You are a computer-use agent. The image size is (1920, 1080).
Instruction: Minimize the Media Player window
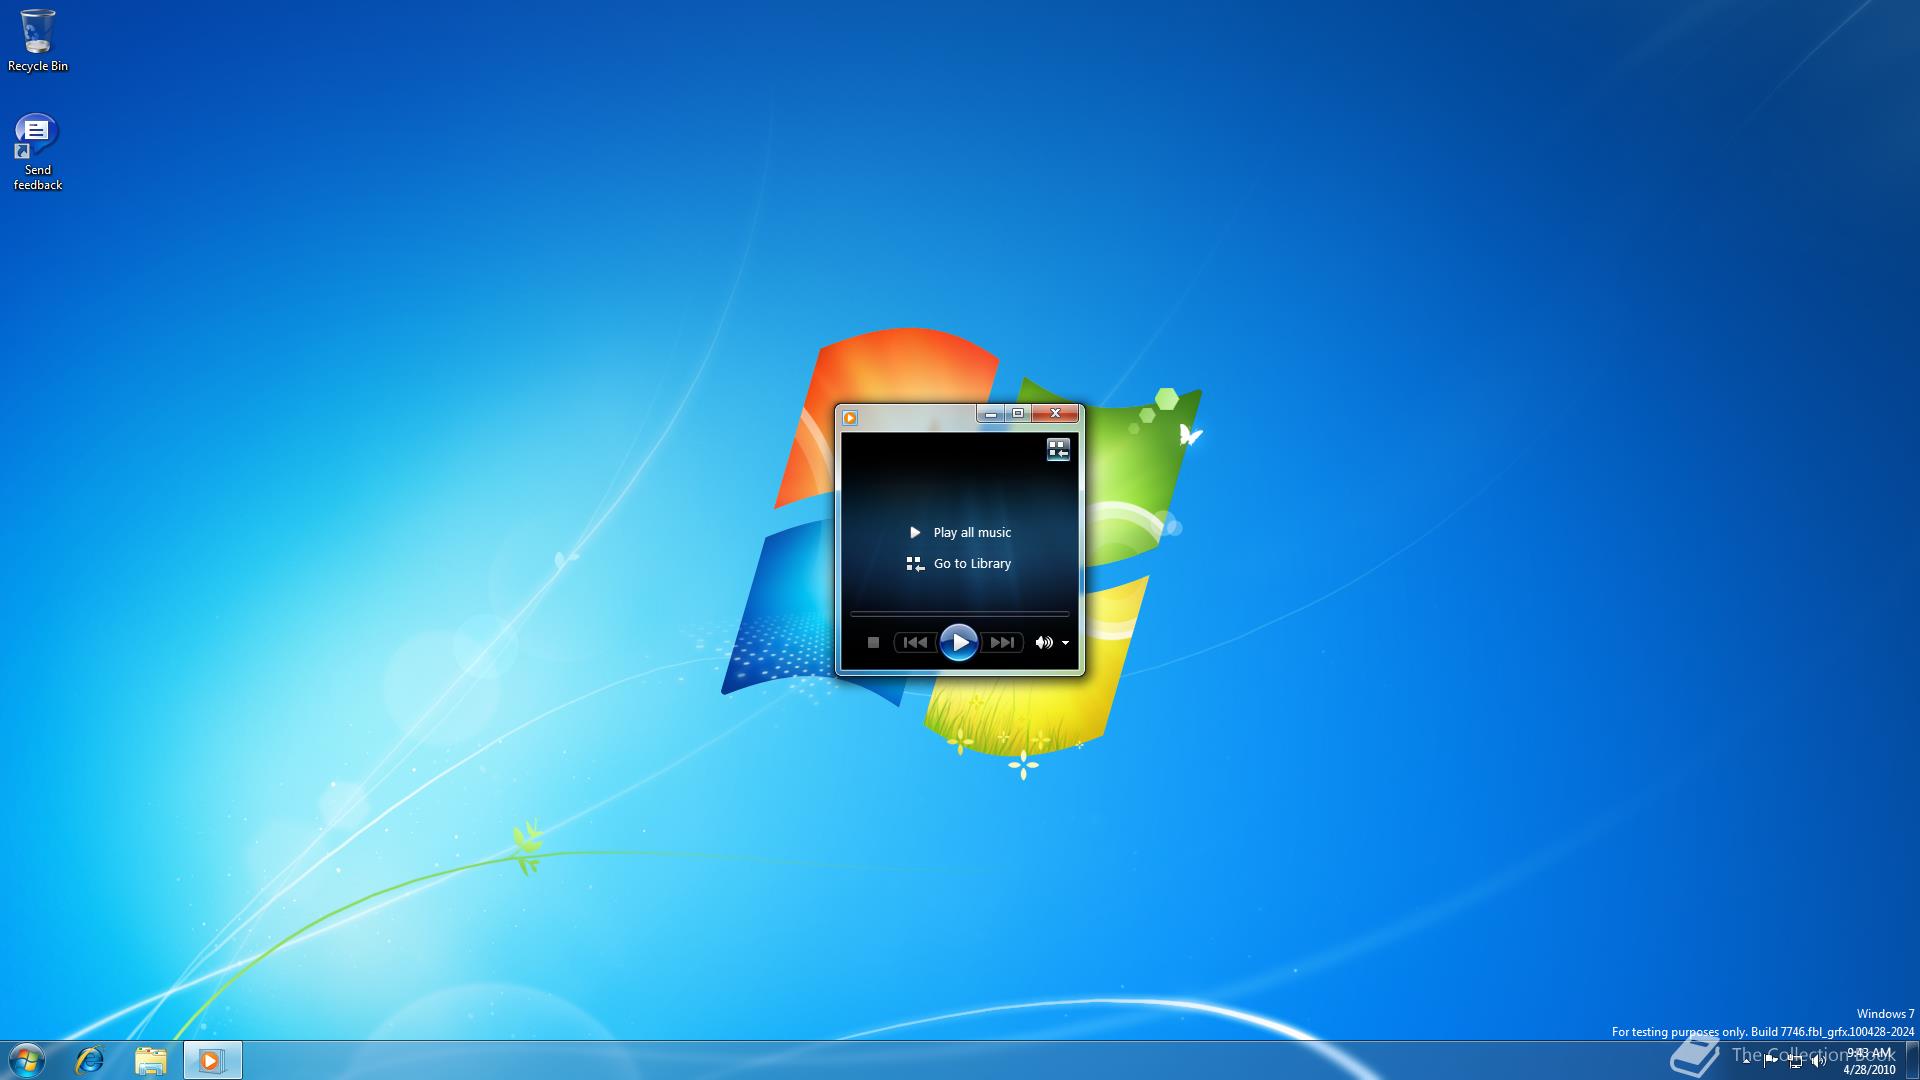click(991, 414)
